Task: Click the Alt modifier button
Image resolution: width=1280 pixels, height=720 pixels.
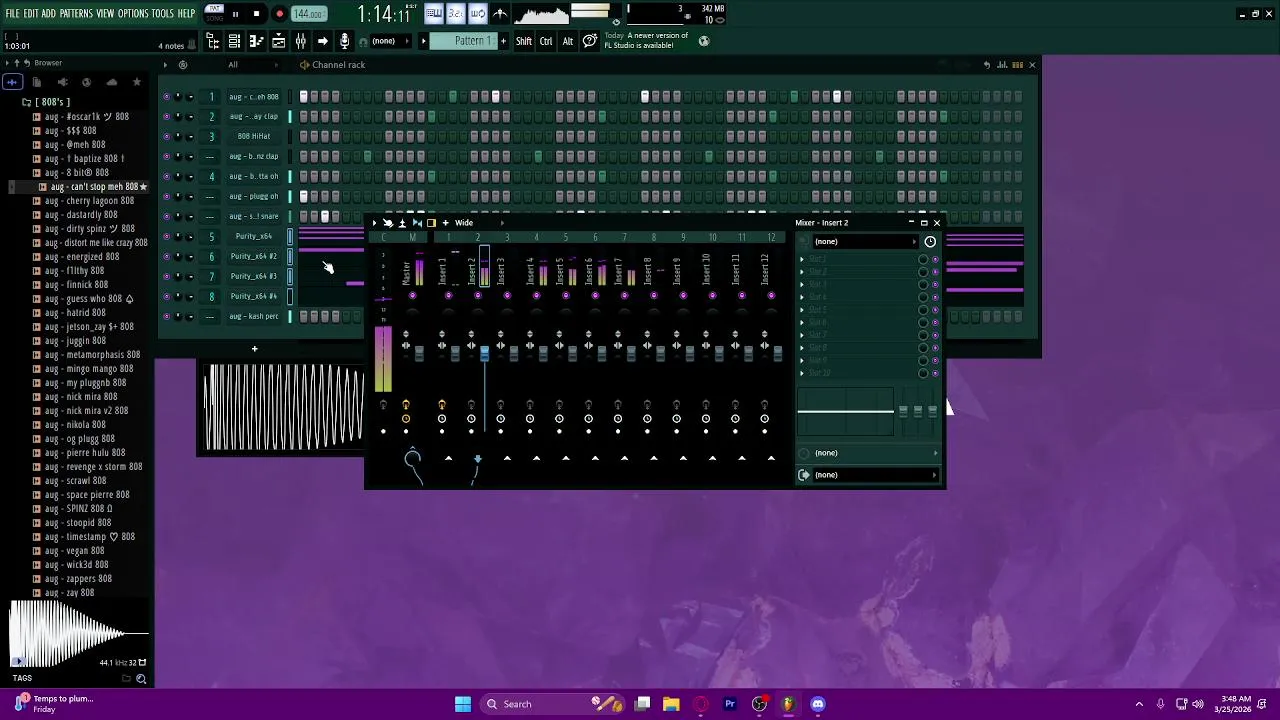Action: [x=568, y=41]
